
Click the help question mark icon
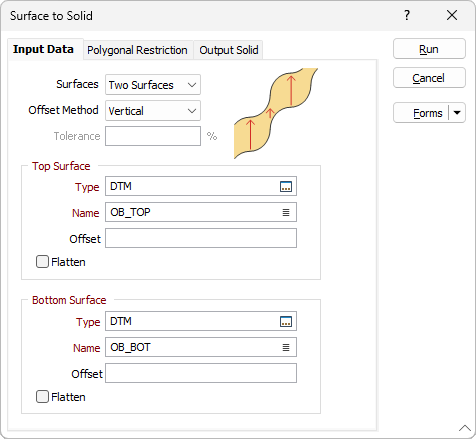[x=407, y=15]
